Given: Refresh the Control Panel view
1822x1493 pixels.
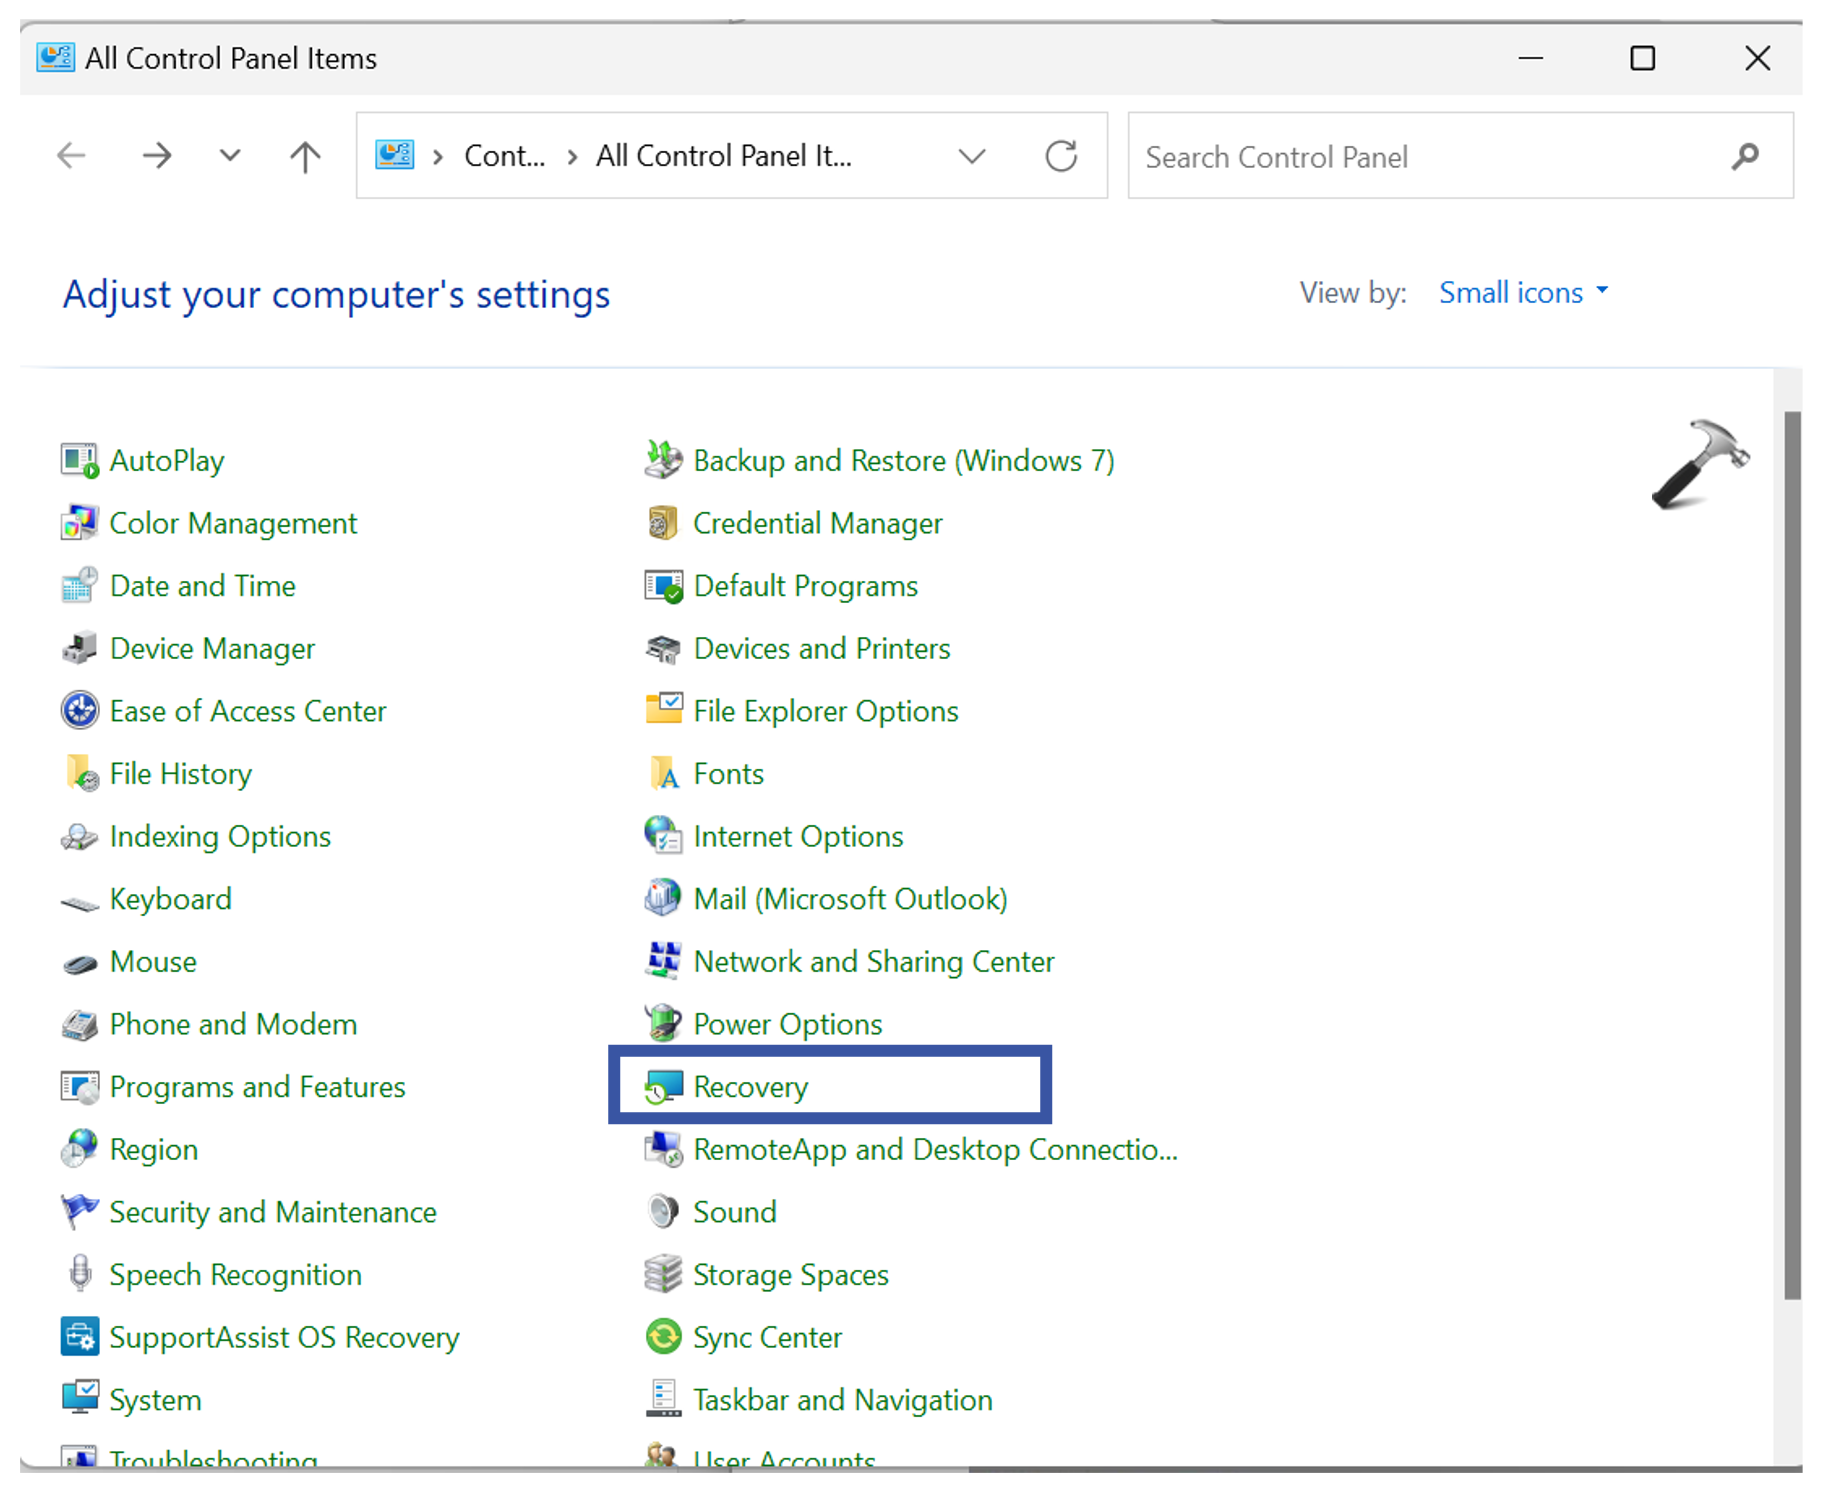Looking at the screenshot, I should 1061,156.
